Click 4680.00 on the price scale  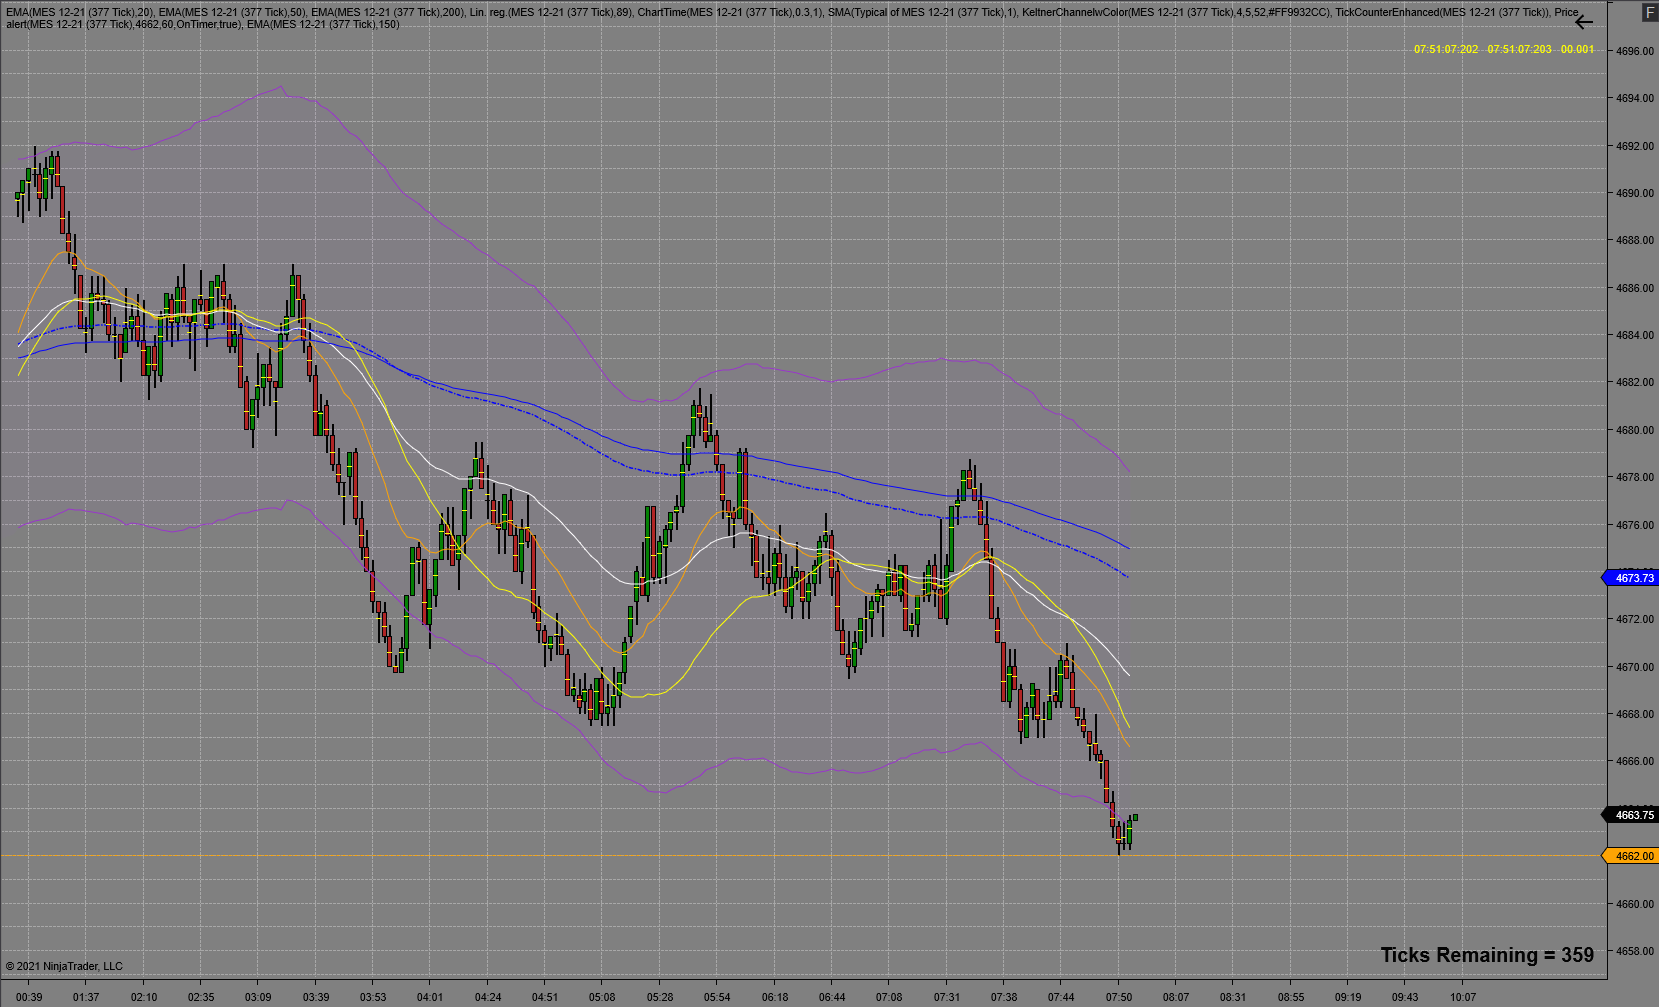pyautogui.click(x=1635, y=430)
